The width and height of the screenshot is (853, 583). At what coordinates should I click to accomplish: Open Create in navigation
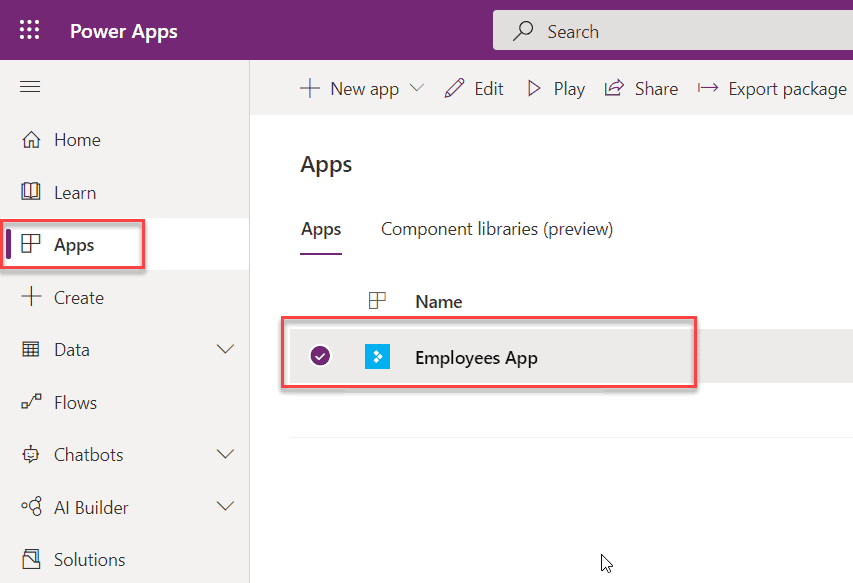[79, 298]
